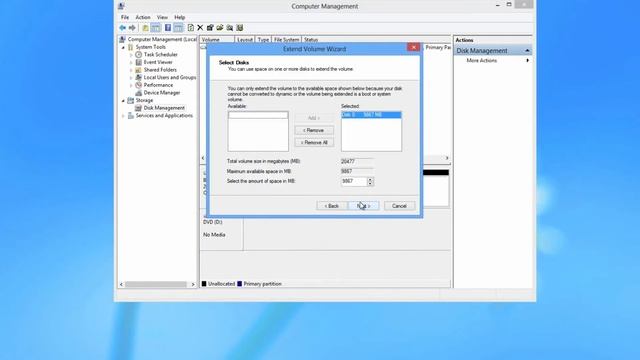The height and width of the screenshot is (360, 640).
Task: Click the last toolbar icon after Explore
Action: click(x=240, y=28)
